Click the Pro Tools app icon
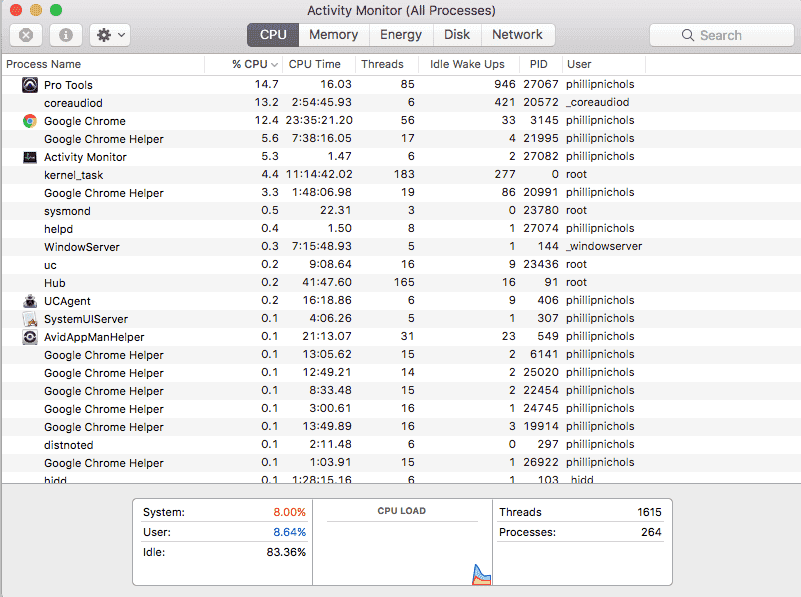The image size is (801, 597). (x=30, y=85)
